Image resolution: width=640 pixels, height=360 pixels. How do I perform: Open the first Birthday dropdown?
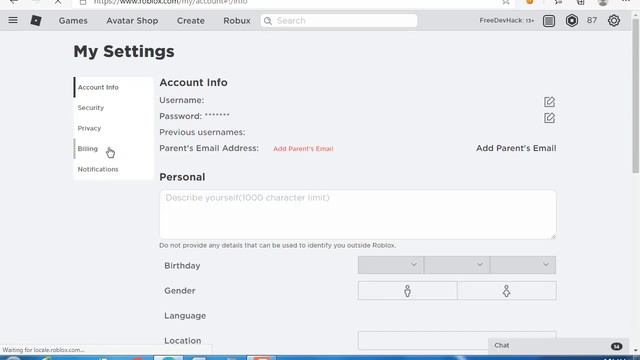click(x=391, y=265)
